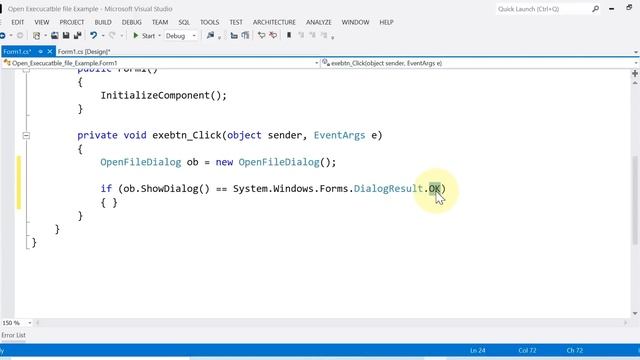The image size is (640, 360).
Task: Click the Decrease Indent toolbar icon
Action: pyautogui.click(x=234, y=36)
